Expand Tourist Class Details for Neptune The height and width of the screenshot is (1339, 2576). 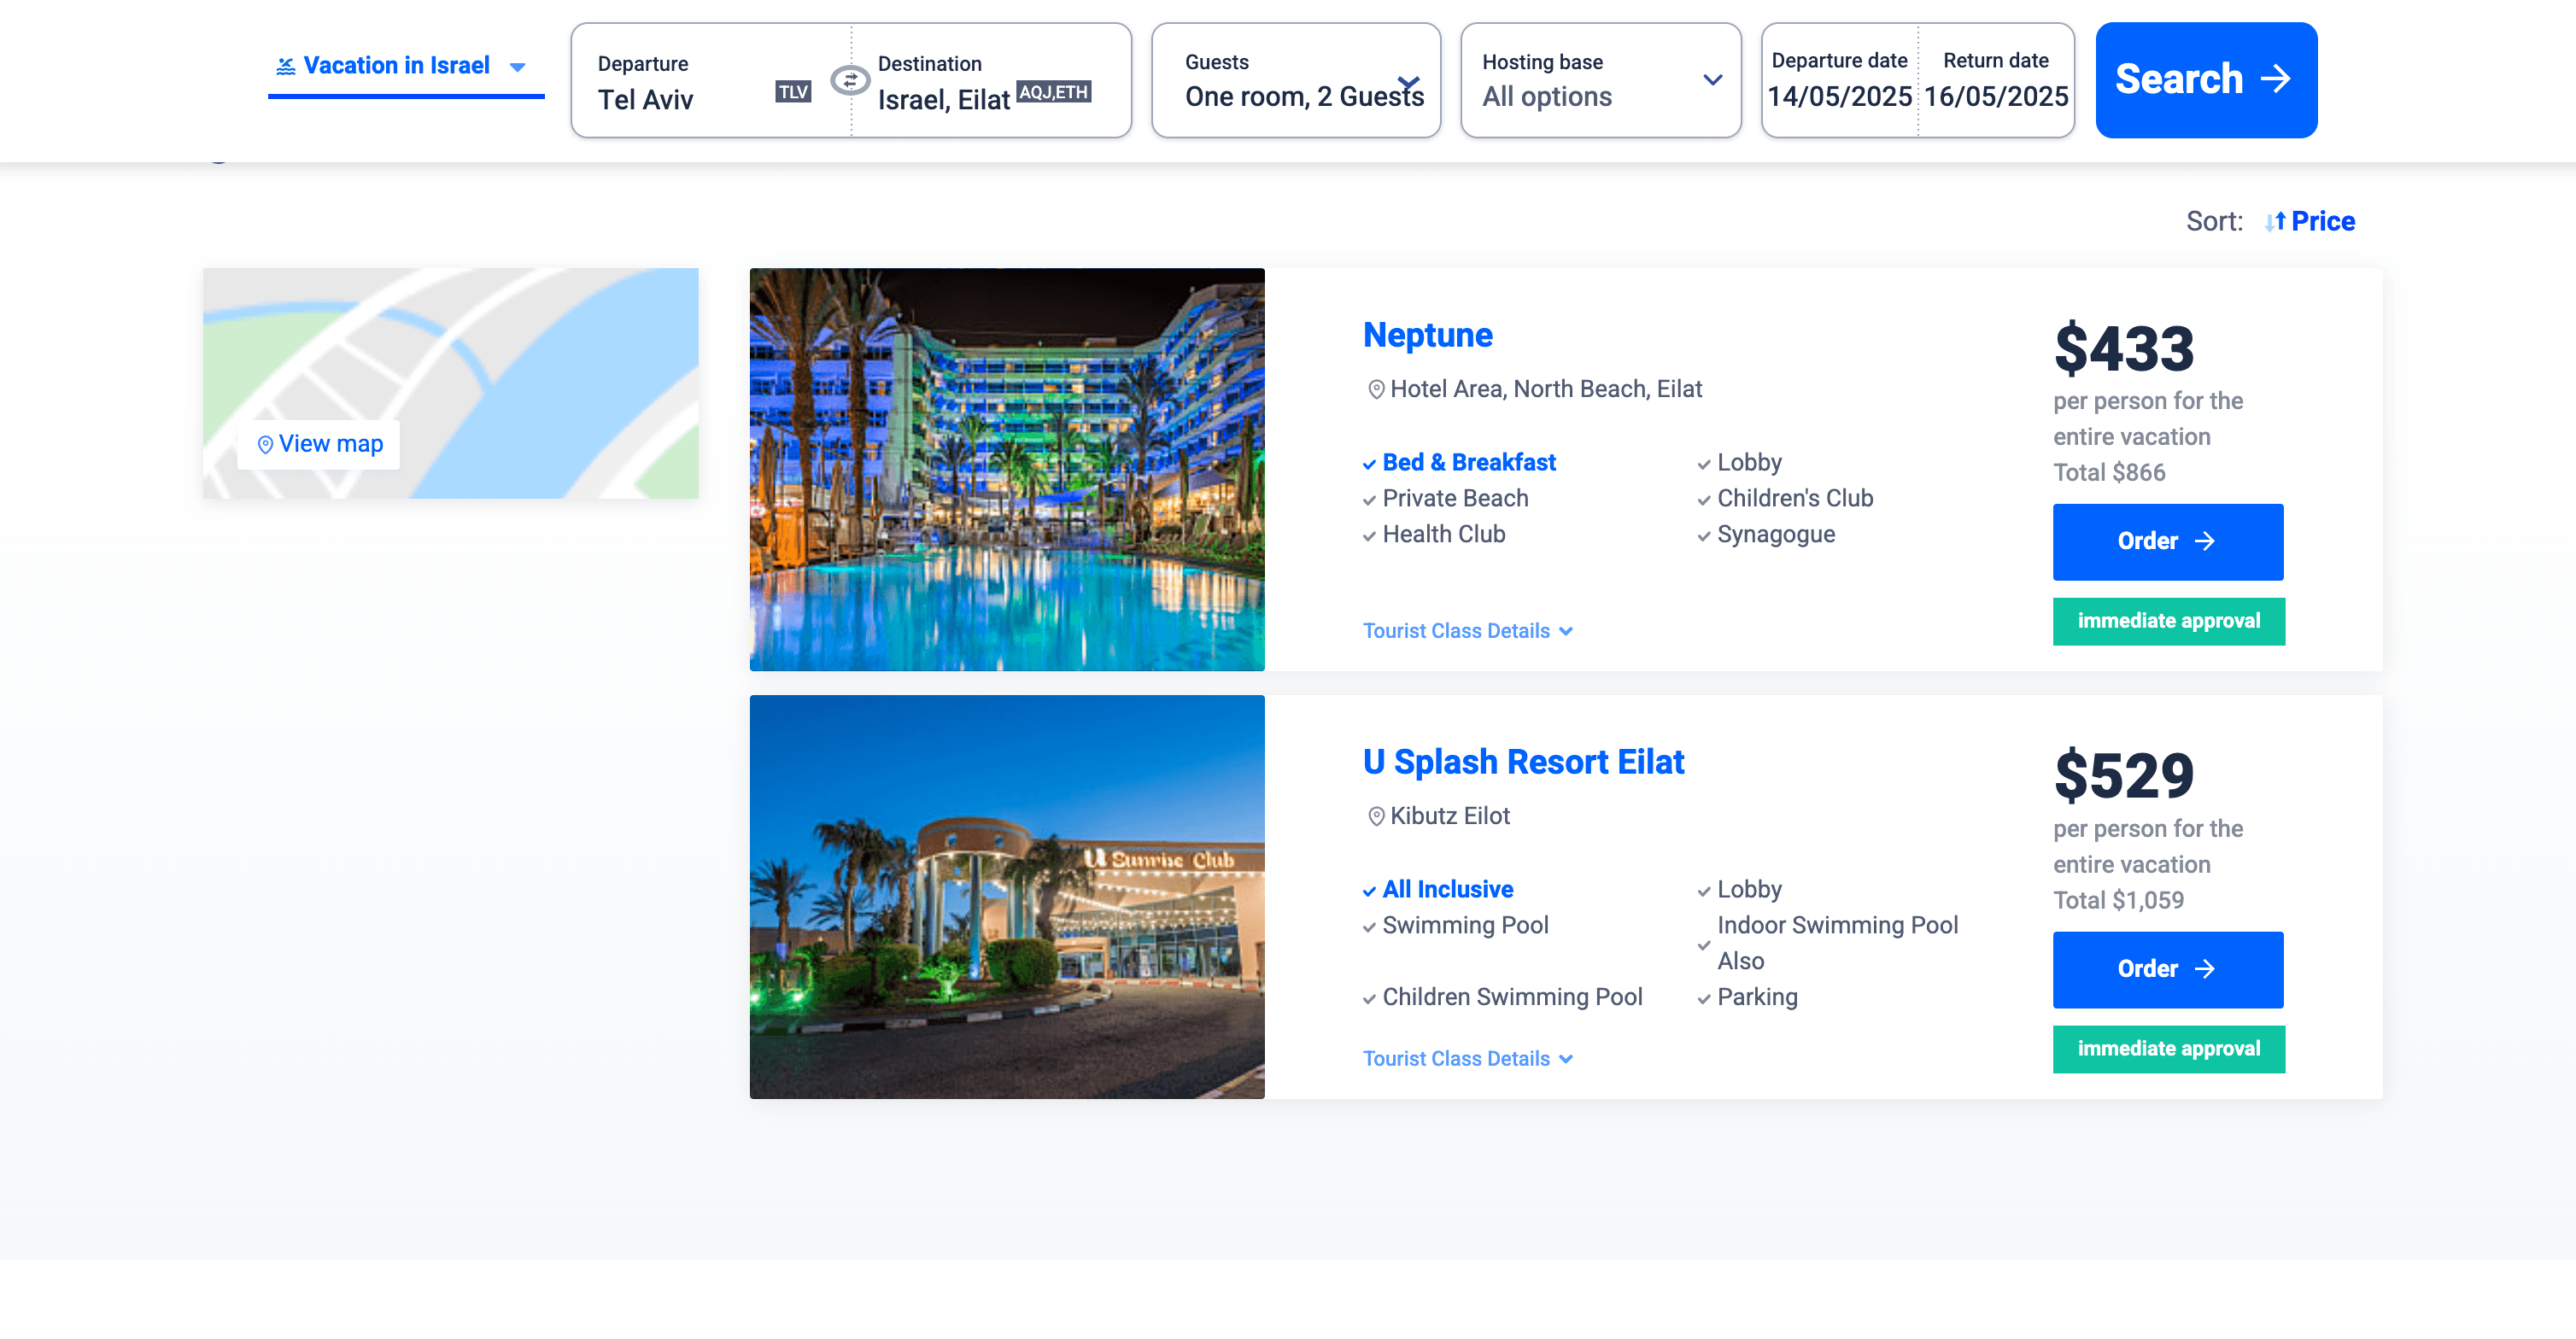(1467, 631)
